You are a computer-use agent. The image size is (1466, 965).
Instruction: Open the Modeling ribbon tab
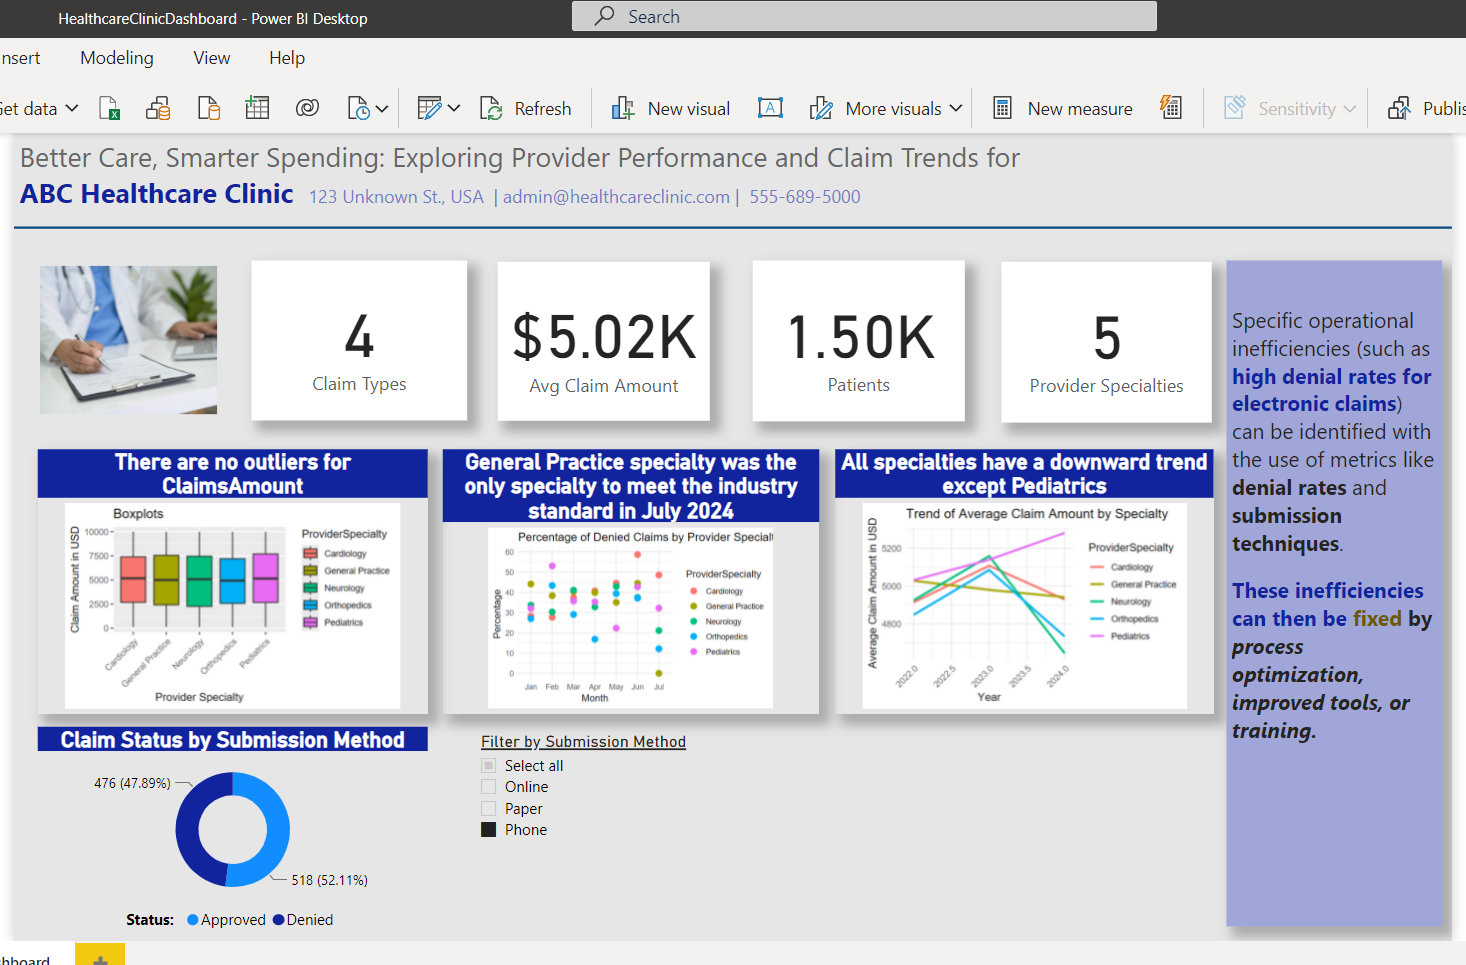pos(117,58)
